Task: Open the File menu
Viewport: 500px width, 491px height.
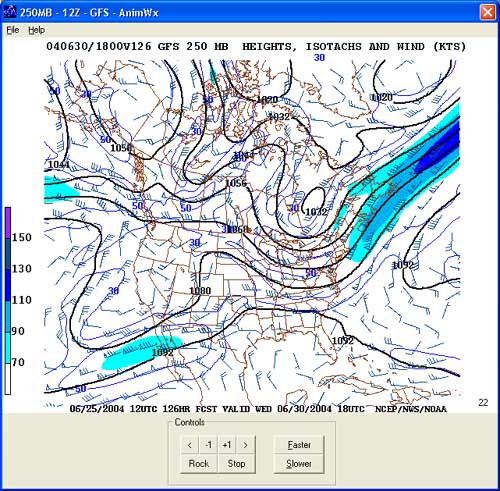Action: point(13,30)
